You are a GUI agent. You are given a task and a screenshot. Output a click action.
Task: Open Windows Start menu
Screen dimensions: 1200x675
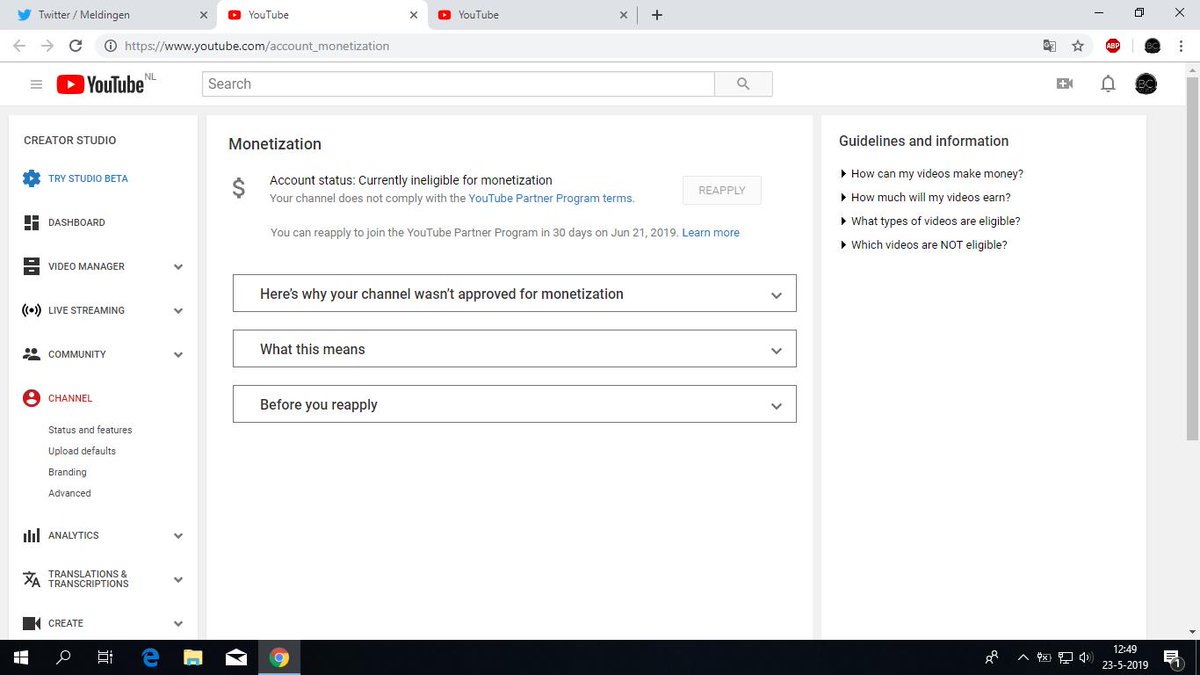[21, 658]
